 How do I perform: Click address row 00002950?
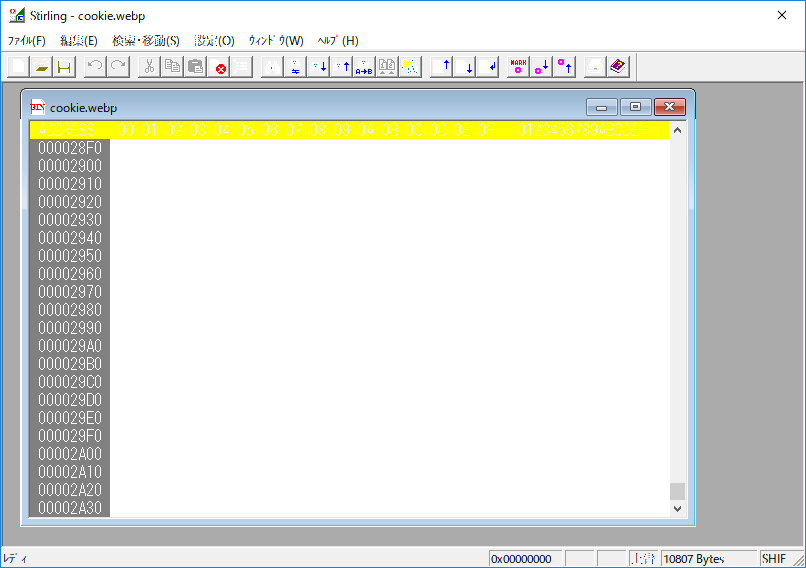click(x=70, y=256)
